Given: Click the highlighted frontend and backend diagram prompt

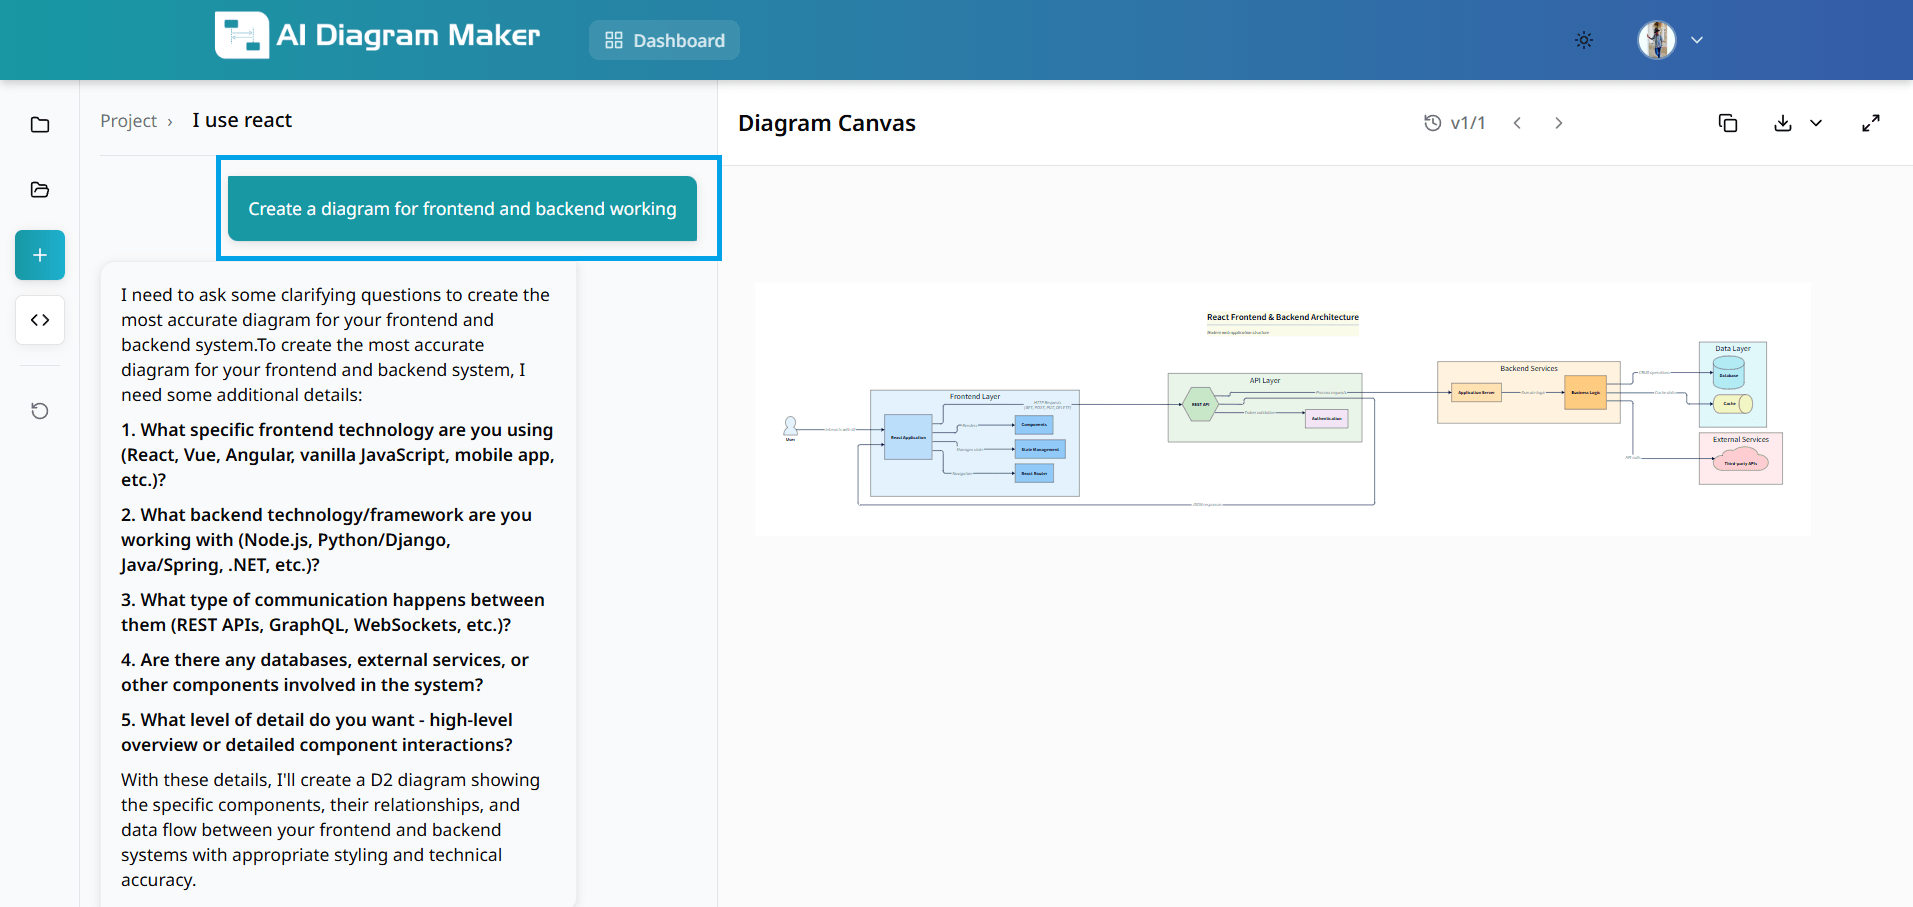Looking at the screenshot, I should [x=461, y=209].
